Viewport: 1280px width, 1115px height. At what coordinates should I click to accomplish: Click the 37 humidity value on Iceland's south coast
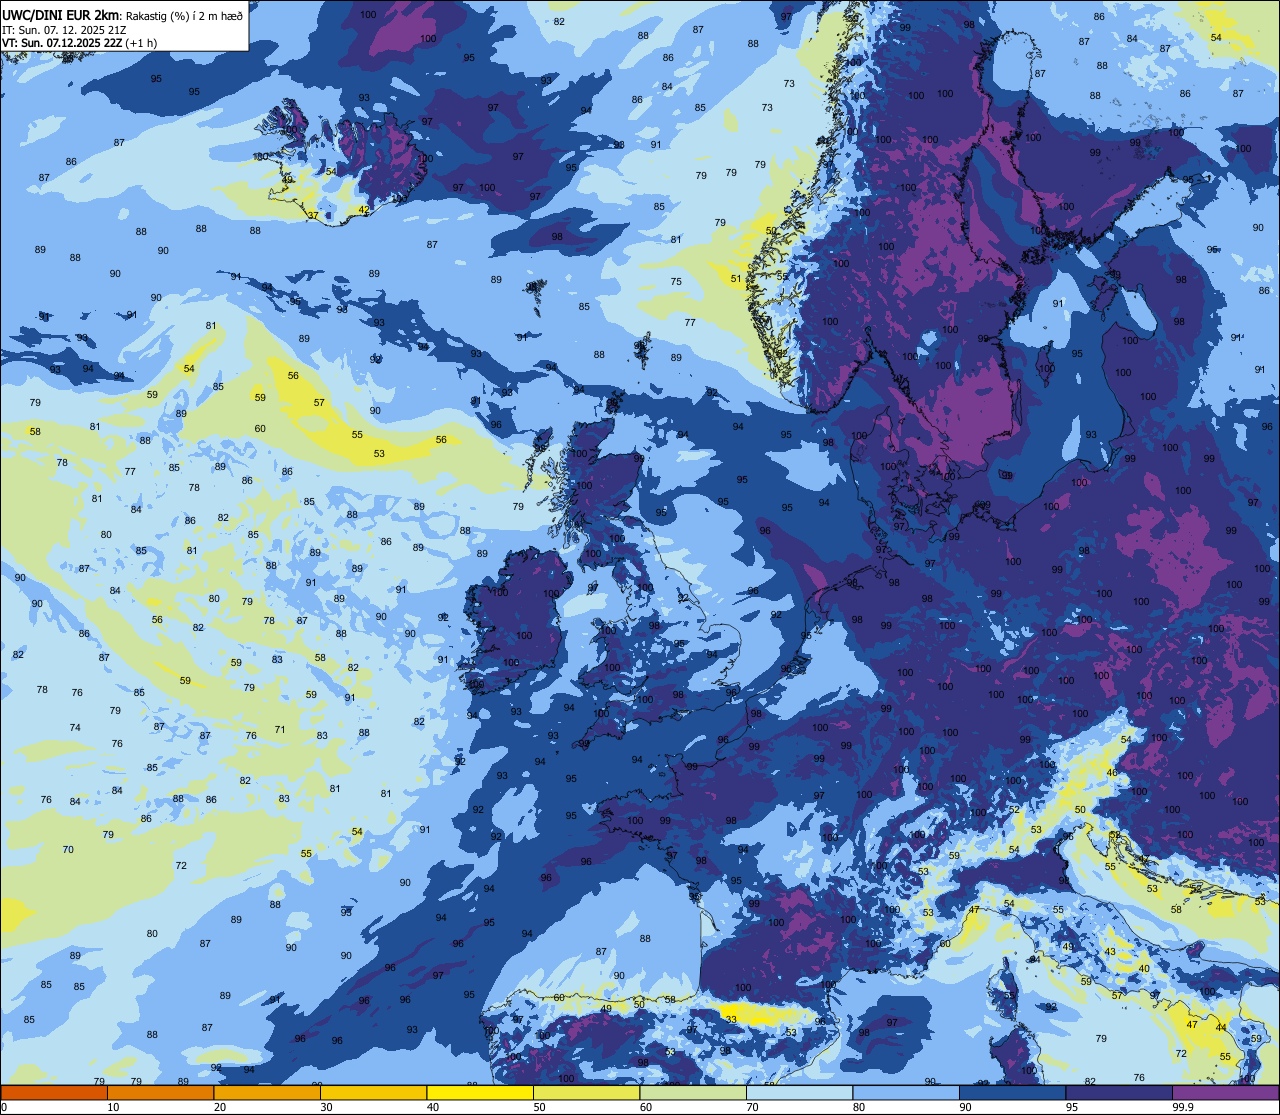pyautogui.click(x=313, y=216)
